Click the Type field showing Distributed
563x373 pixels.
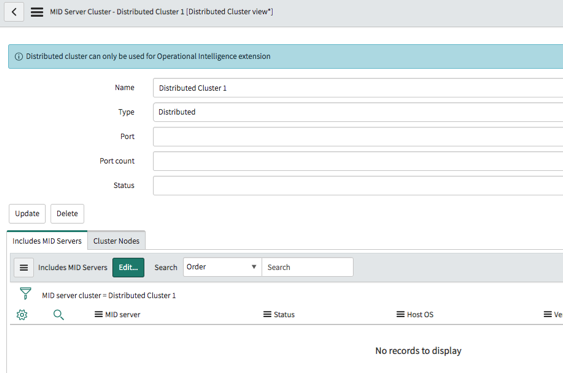coord(358,112)
